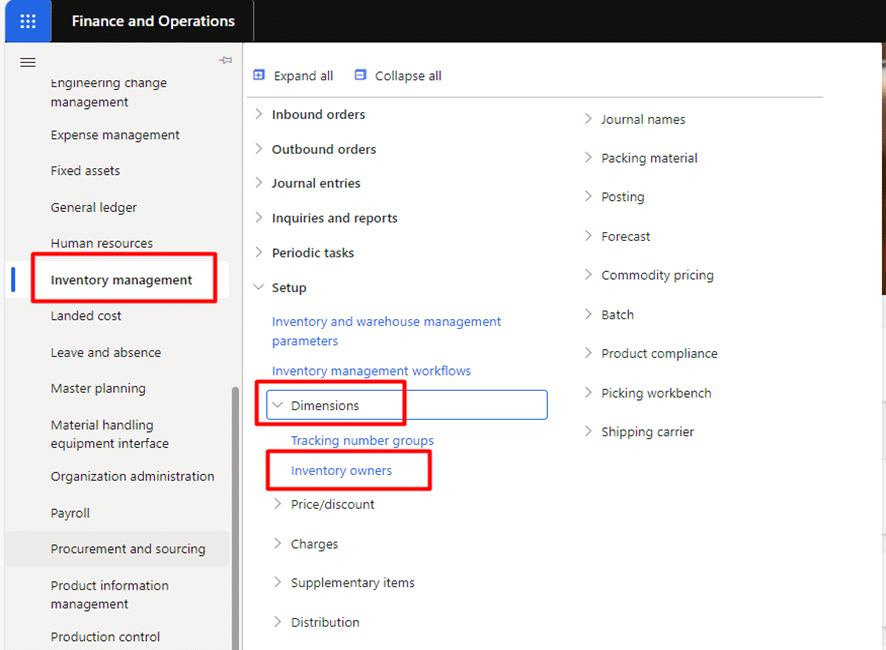Select Inventory management module

click(x=121, y=280)
